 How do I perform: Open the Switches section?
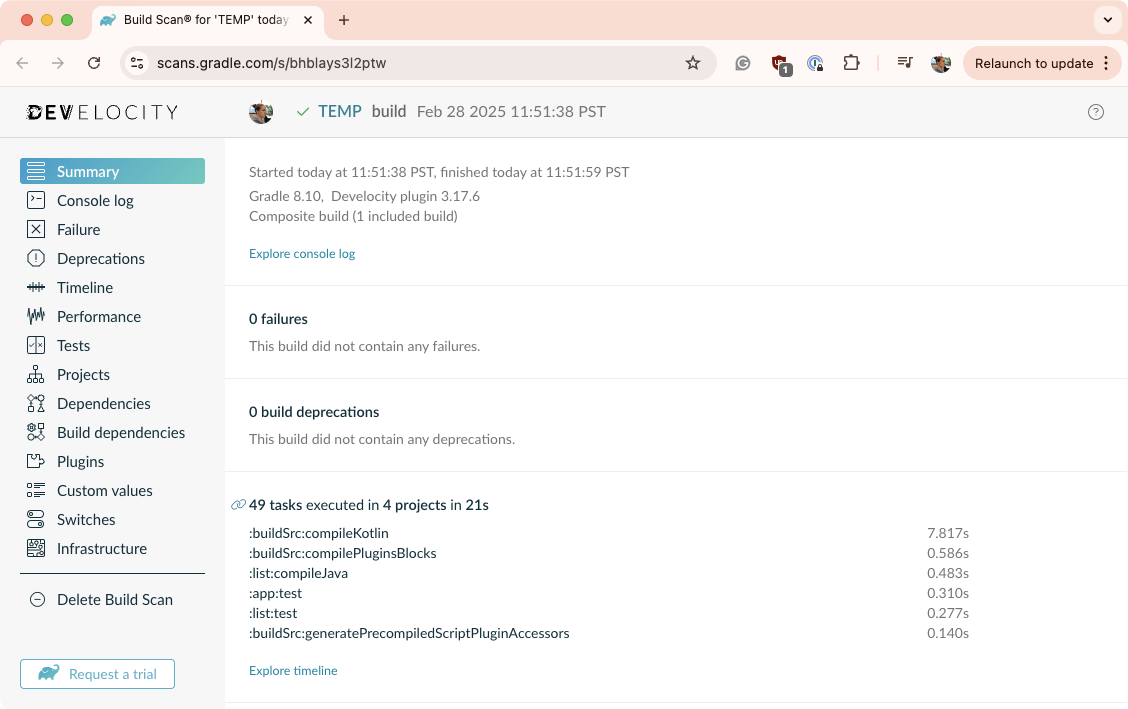86,520
